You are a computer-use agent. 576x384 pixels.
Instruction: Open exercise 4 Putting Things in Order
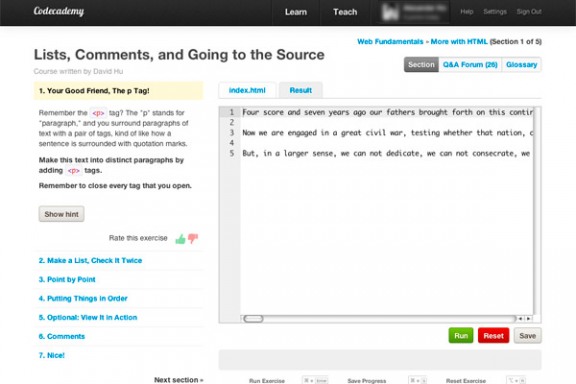tap(83, 298)
